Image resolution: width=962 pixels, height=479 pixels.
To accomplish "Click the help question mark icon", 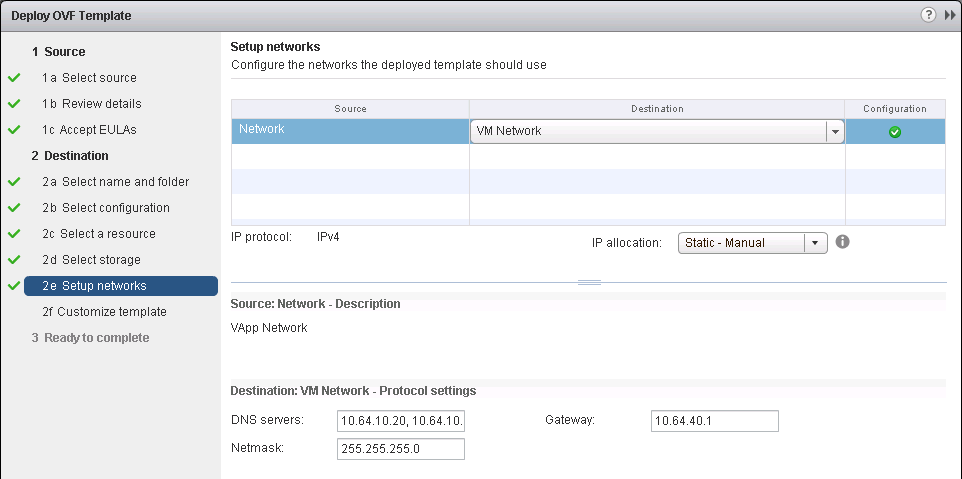I will [x=927, y=16].
